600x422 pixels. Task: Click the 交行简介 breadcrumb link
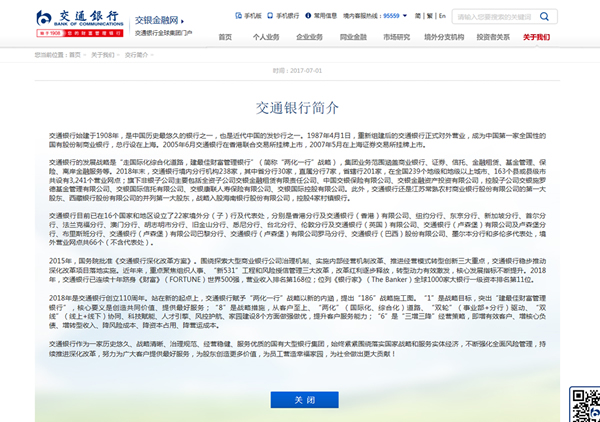(x=136, y=55)
